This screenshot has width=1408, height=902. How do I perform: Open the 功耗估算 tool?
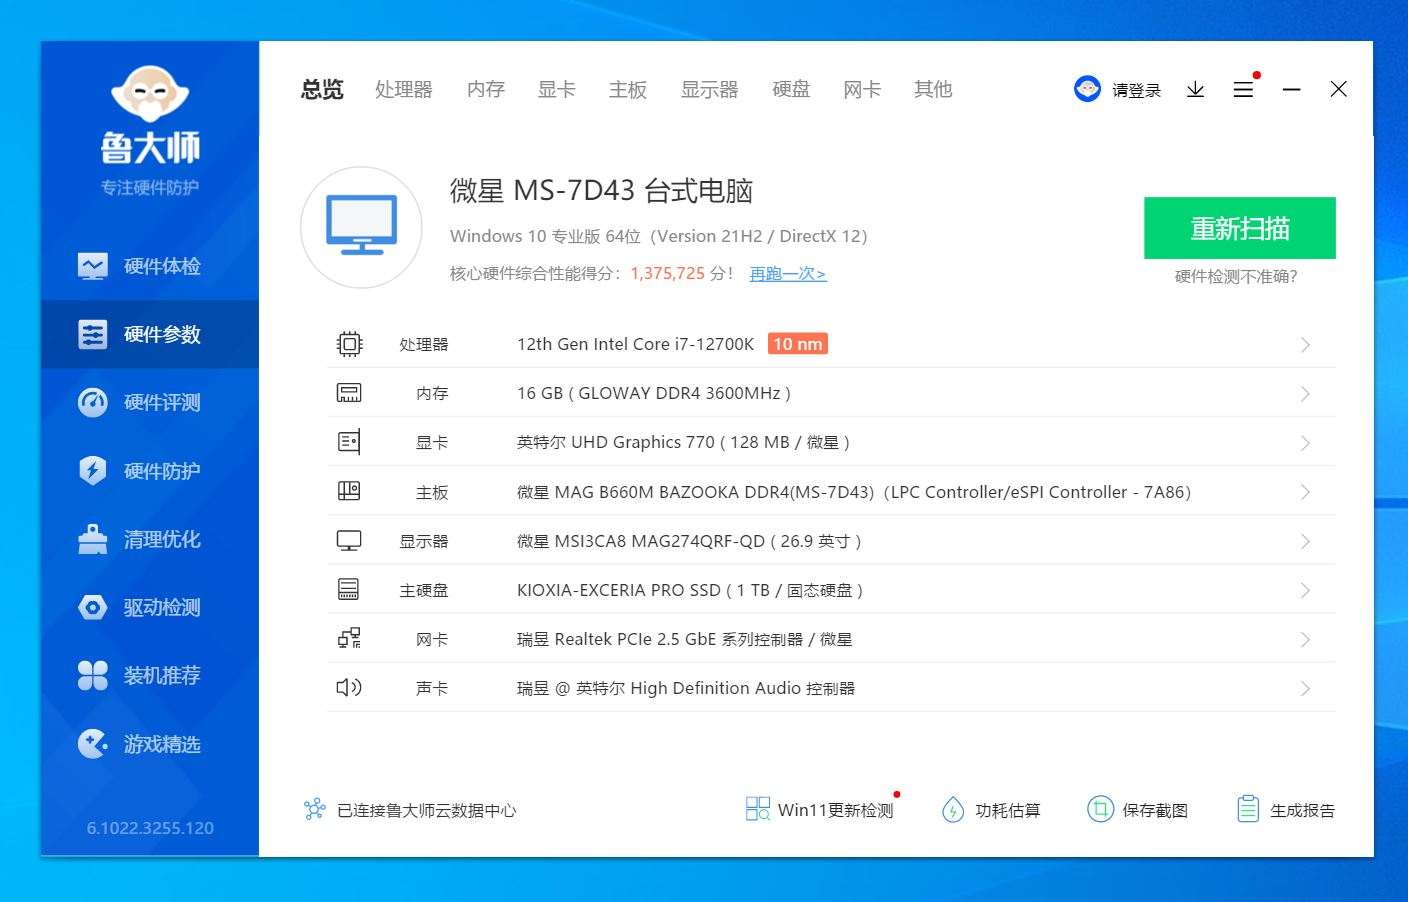tap(991, 810)
